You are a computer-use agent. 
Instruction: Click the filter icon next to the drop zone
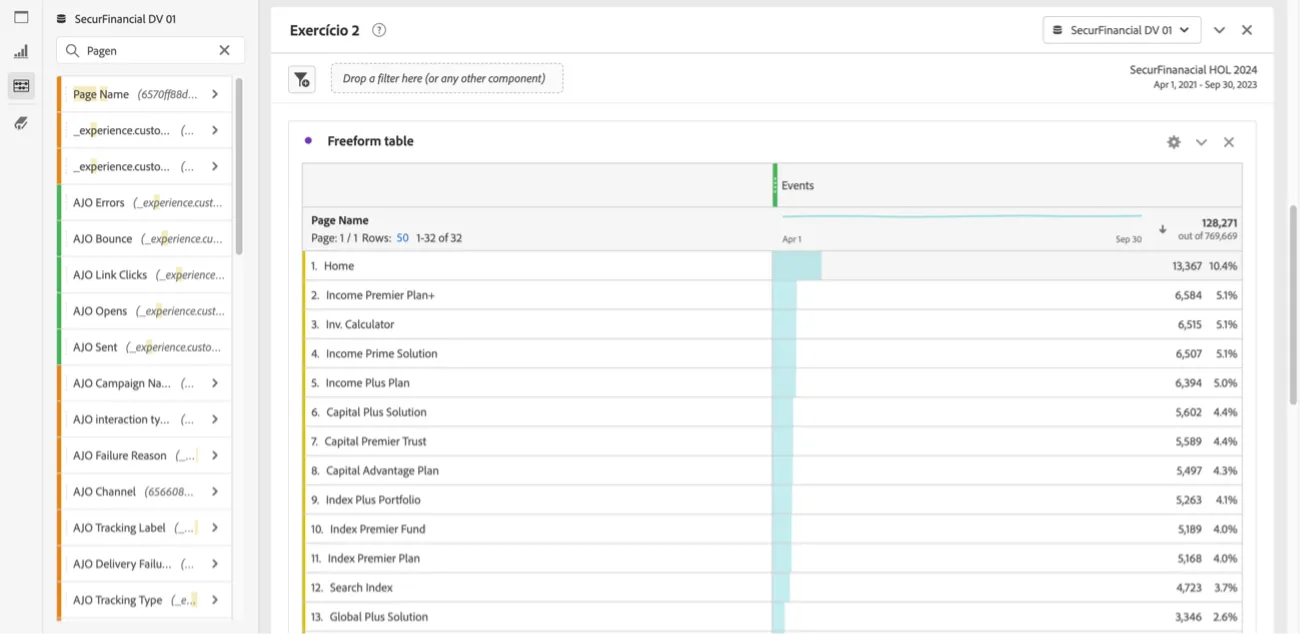coord(302,79)
